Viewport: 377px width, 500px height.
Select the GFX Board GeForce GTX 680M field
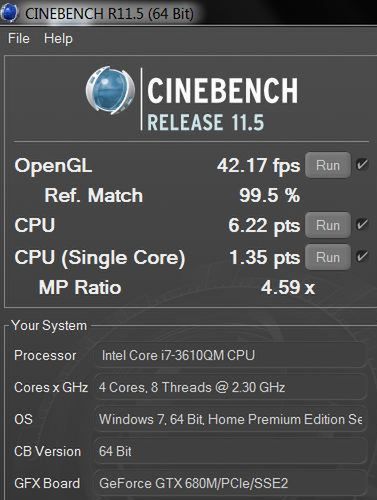point(231,484)
